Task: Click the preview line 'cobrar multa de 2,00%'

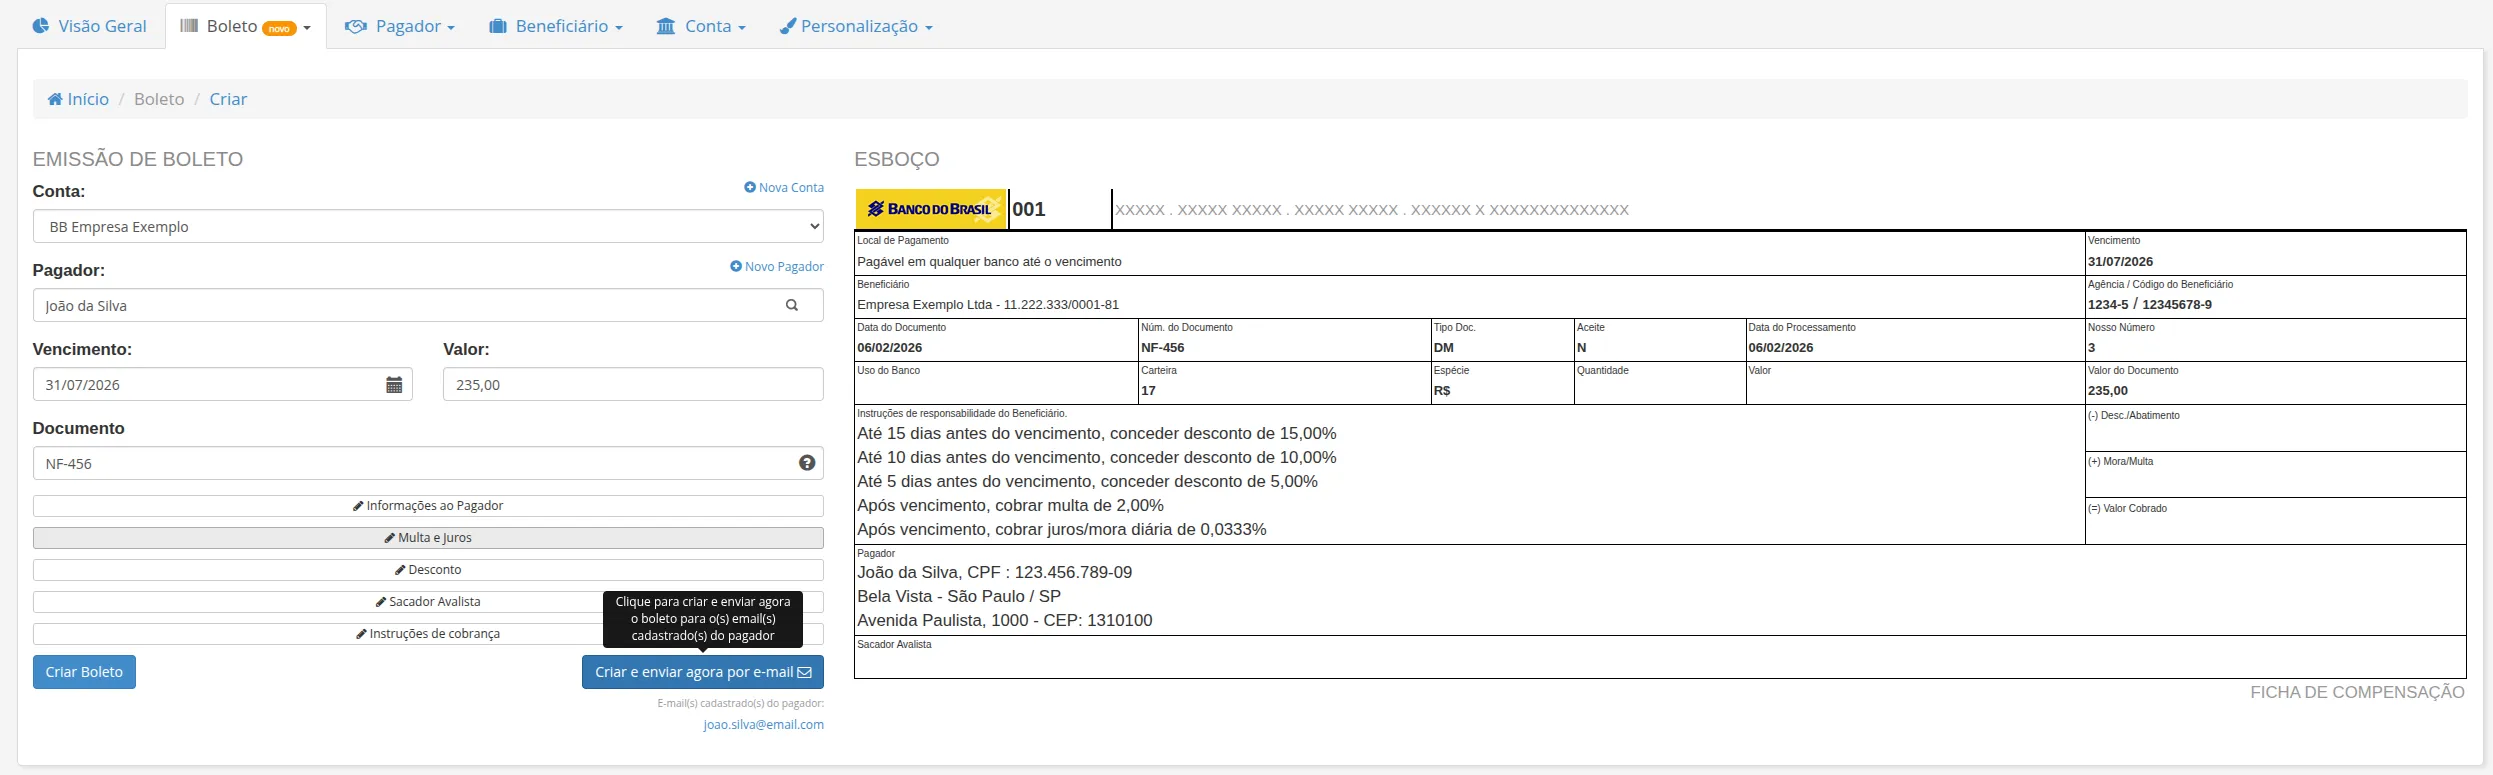Action: [1011, 505]
